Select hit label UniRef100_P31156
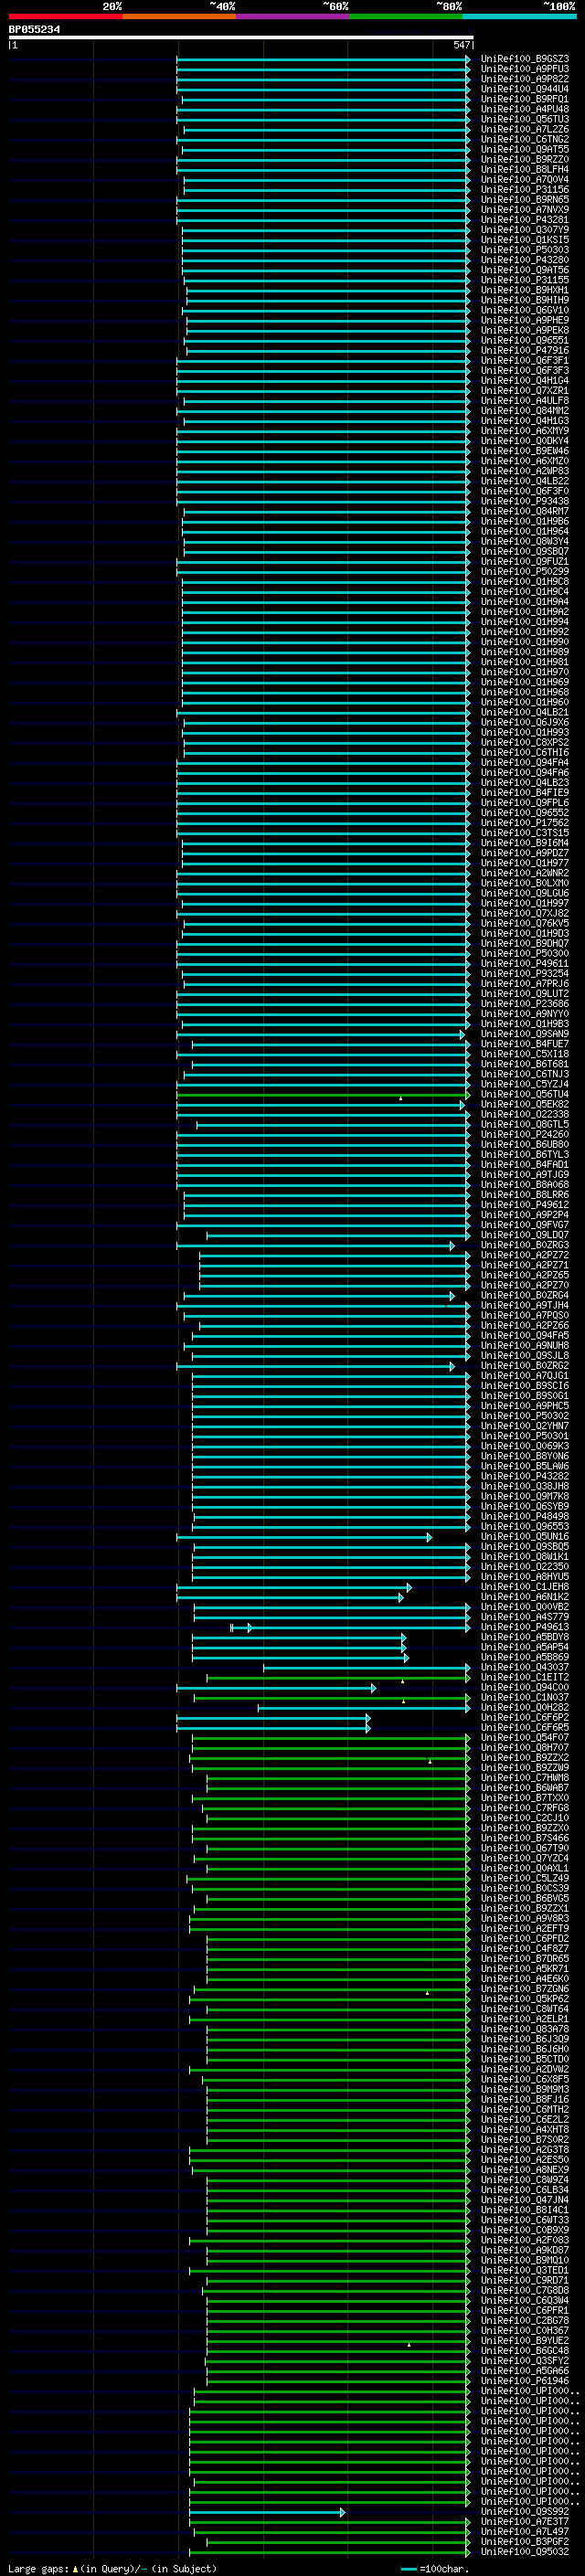The image size is (585, 2576). 525,189
